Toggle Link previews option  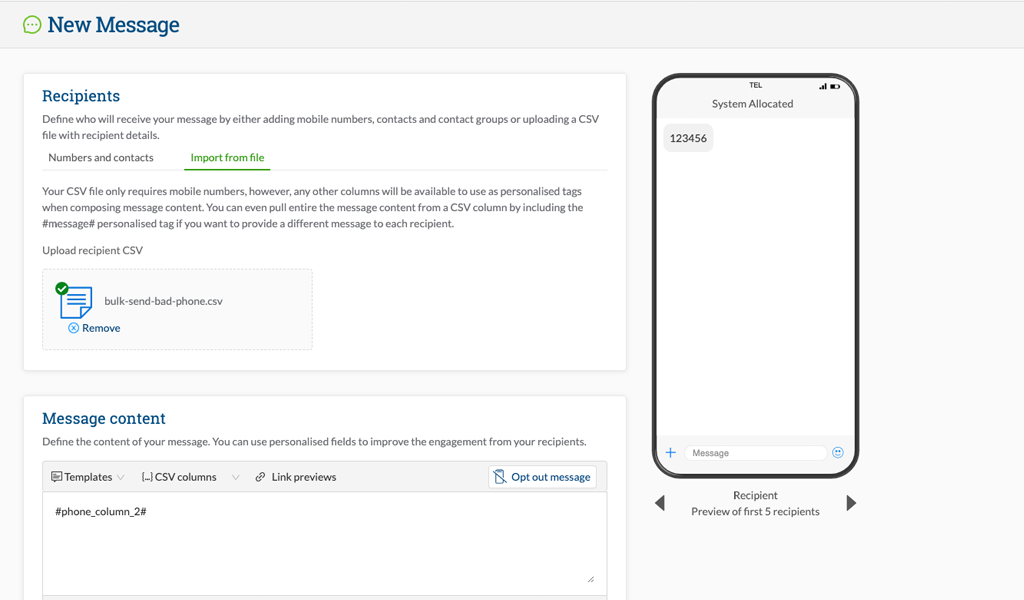296,477
